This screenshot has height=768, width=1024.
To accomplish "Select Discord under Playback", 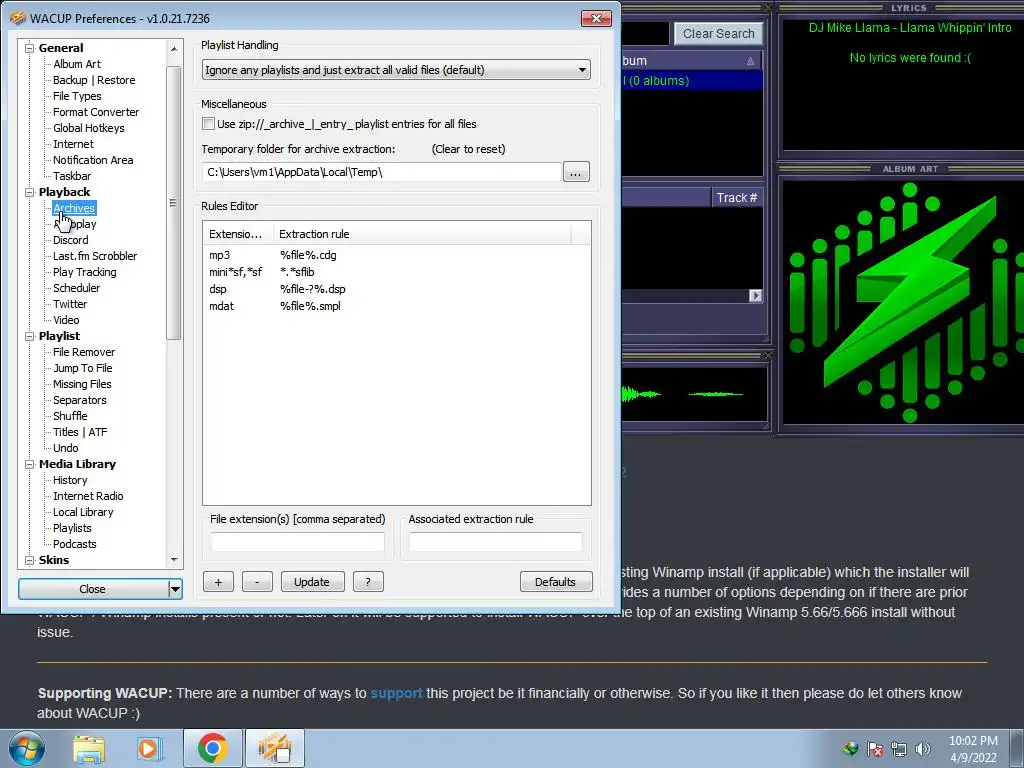I will [x=71, y=240].
